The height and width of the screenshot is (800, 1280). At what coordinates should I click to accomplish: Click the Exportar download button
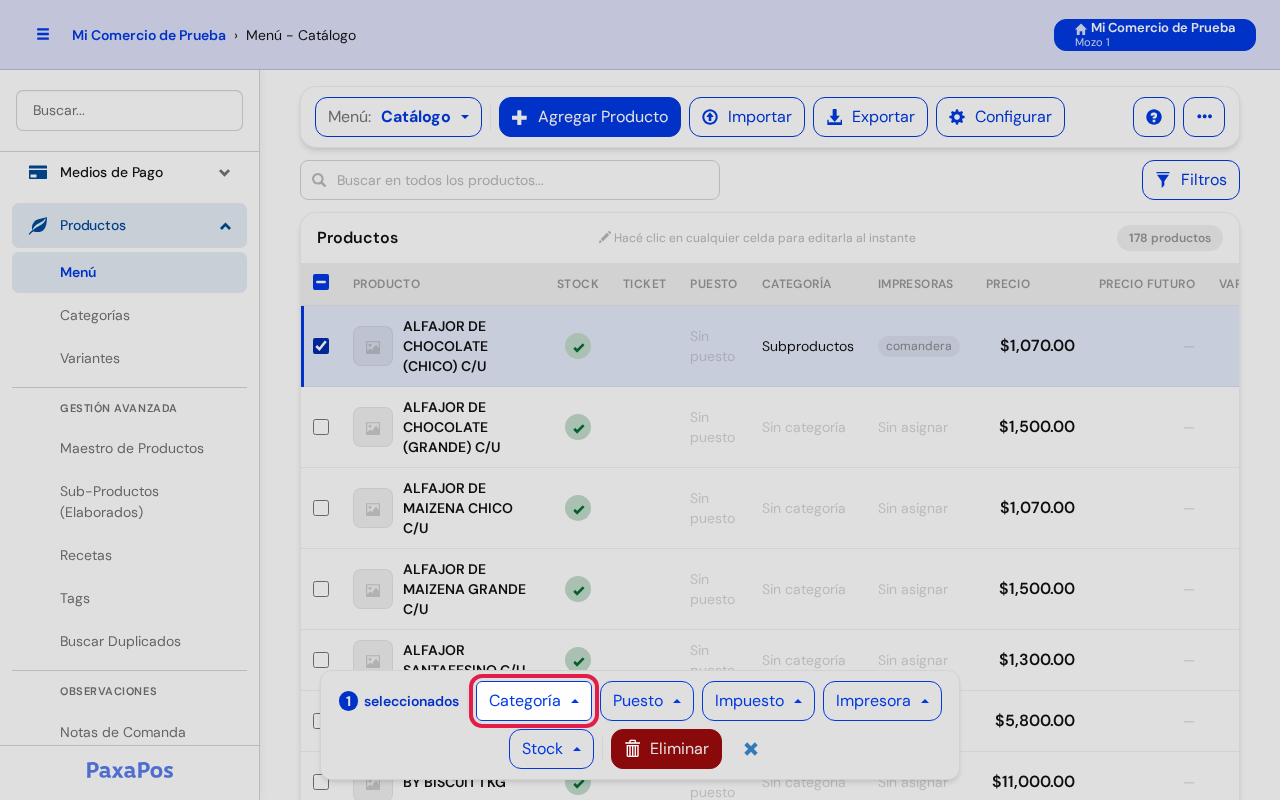pyautogui.click(x=870, y=117)
